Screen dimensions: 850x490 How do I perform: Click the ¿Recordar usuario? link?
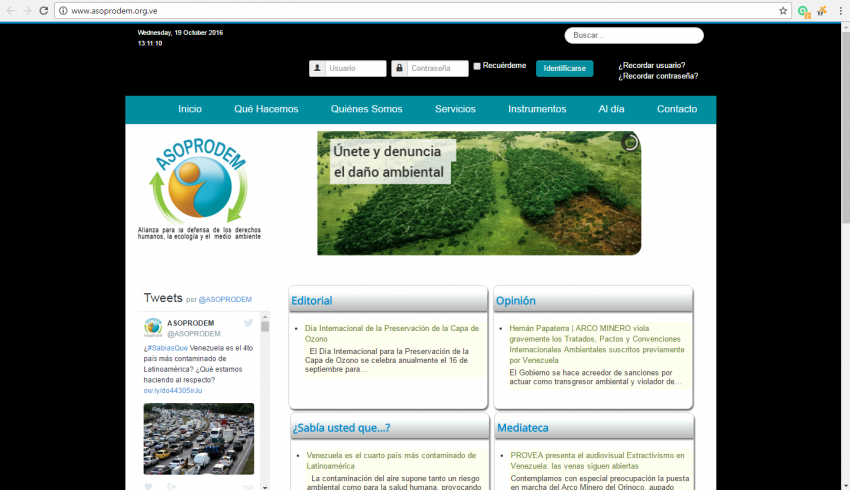[x=652, y=65]
